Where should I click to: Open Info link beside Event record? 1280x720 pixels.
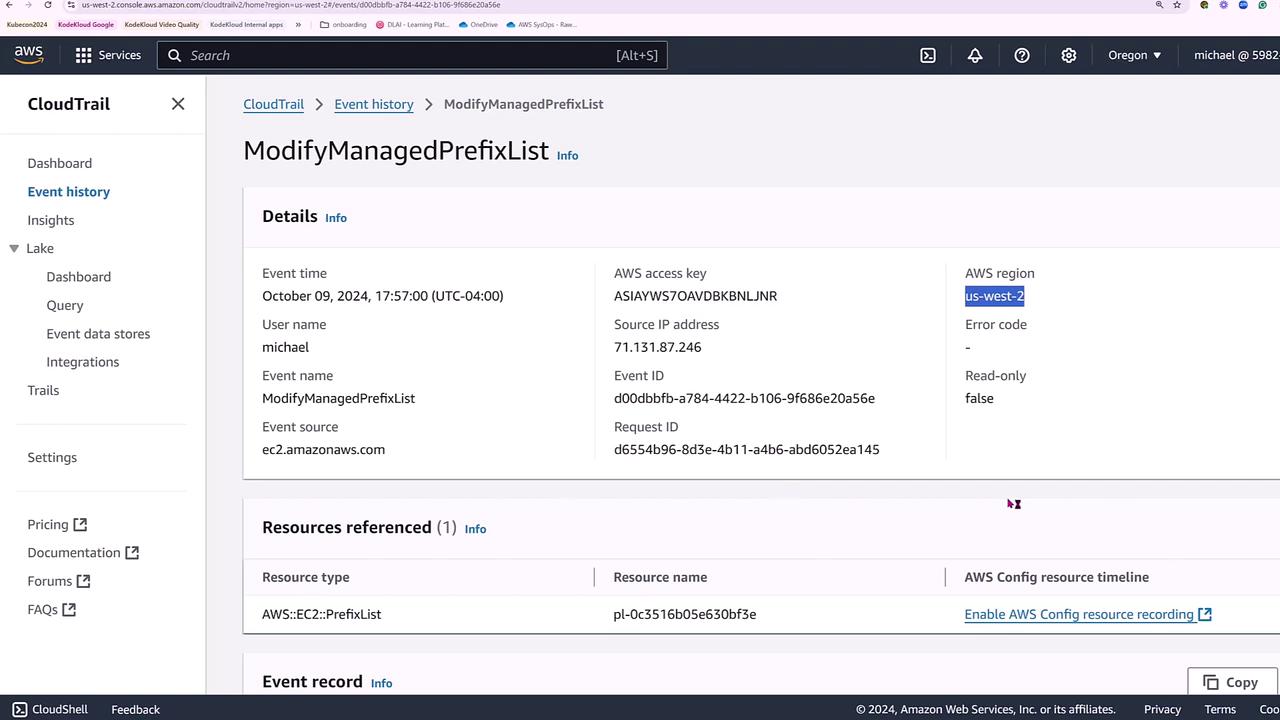[382, 683]
